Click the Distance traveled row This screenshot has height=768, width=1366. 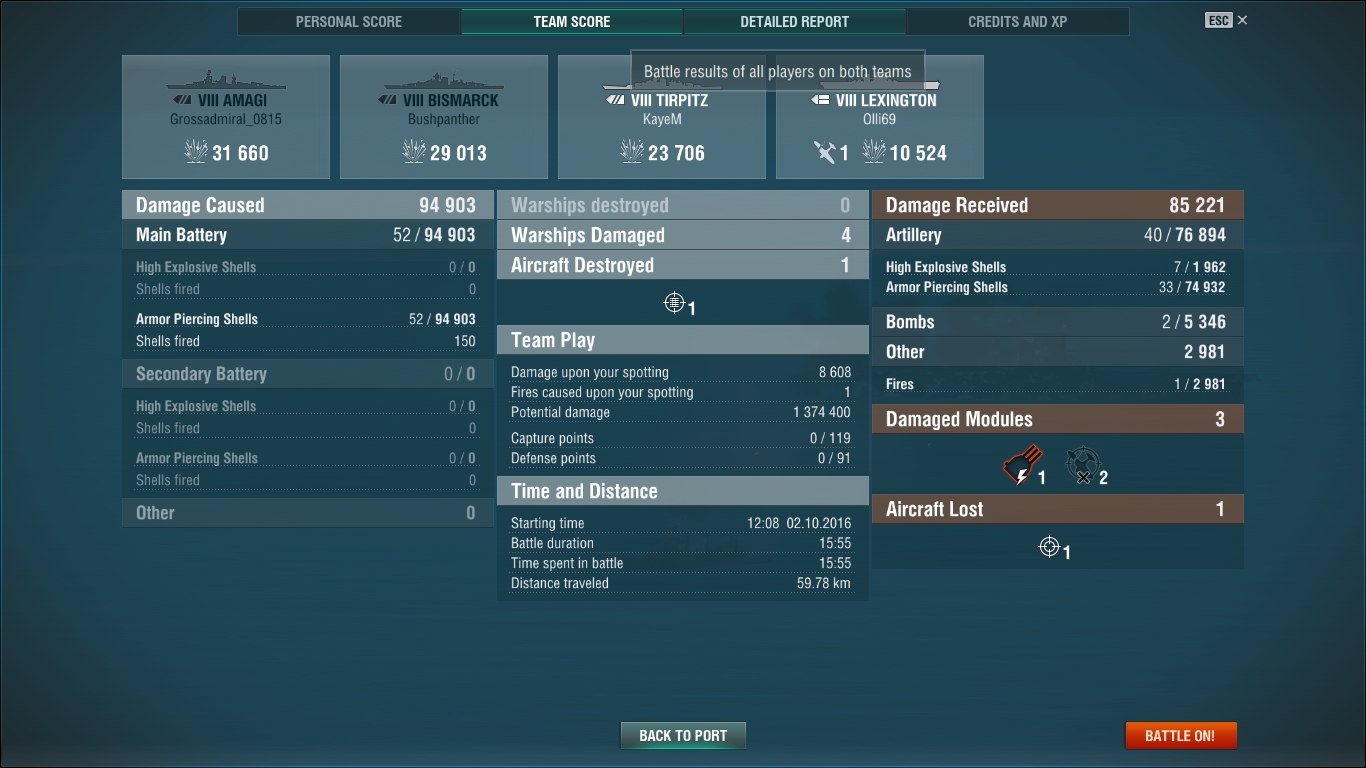click(681, 583)
